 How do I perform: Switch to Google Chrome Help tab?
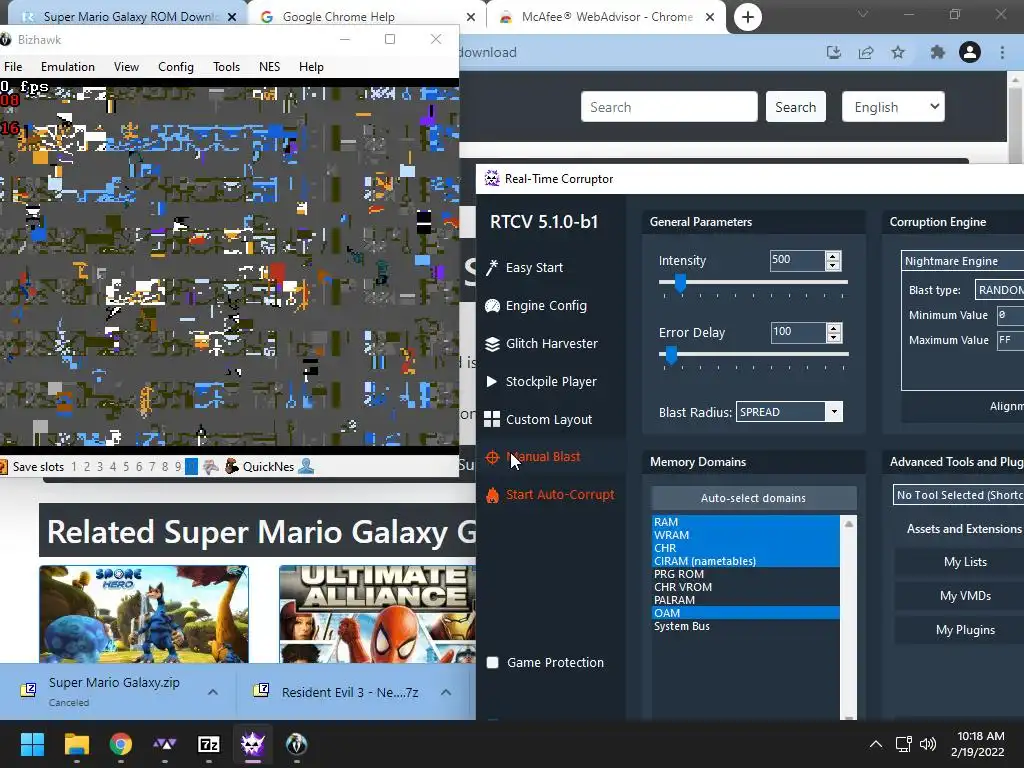(367, 17)
